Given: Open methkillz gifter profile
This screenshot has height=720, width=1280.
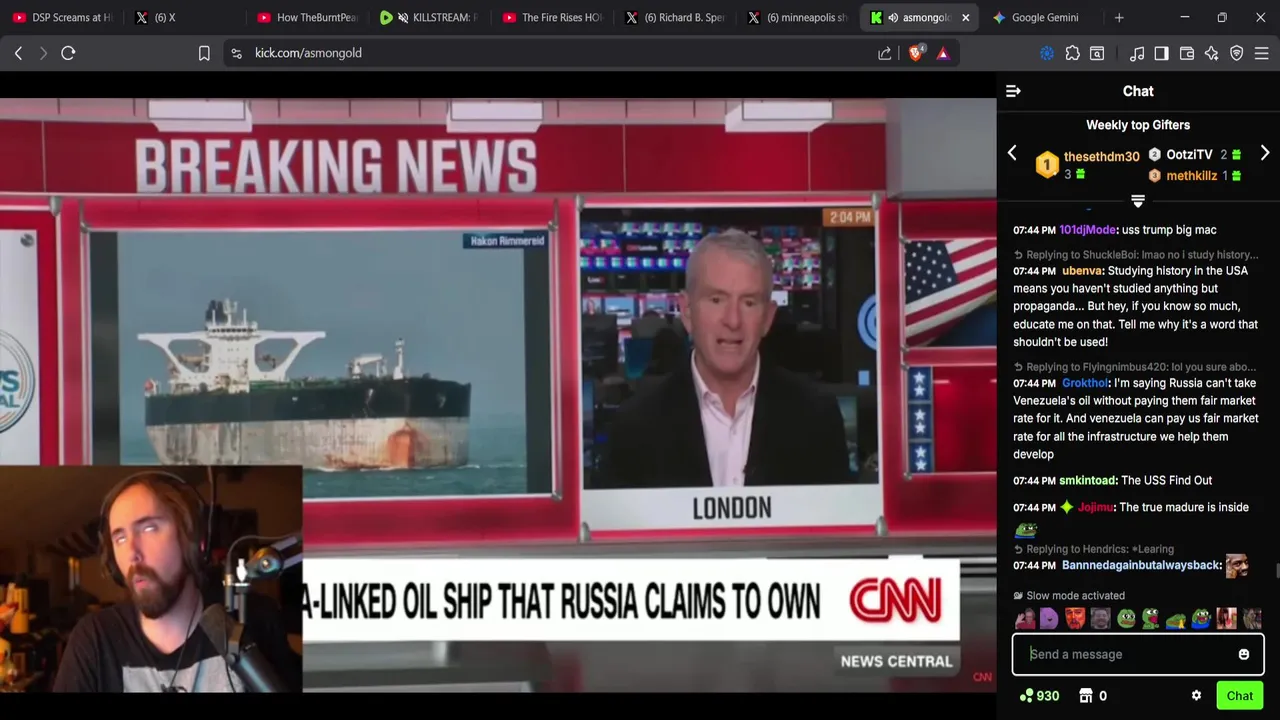Looking at the screenshot, I should 1191,176.
